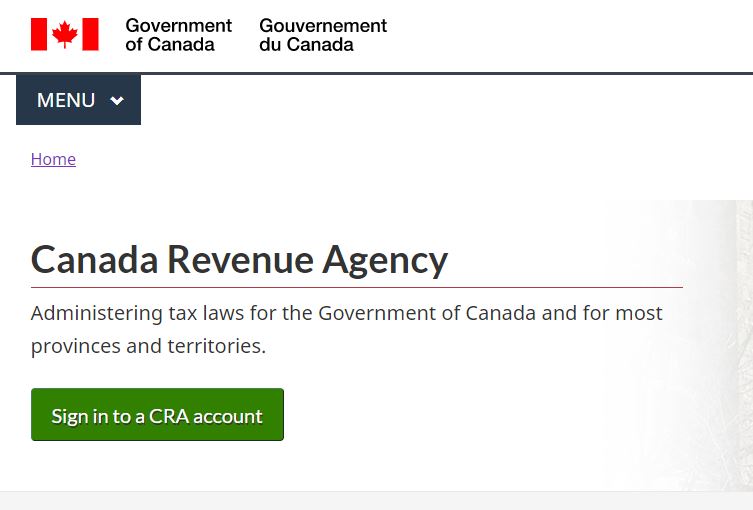Expand the MENU chevron arrow
Screen dimensions: 753x510
(117, 101)
